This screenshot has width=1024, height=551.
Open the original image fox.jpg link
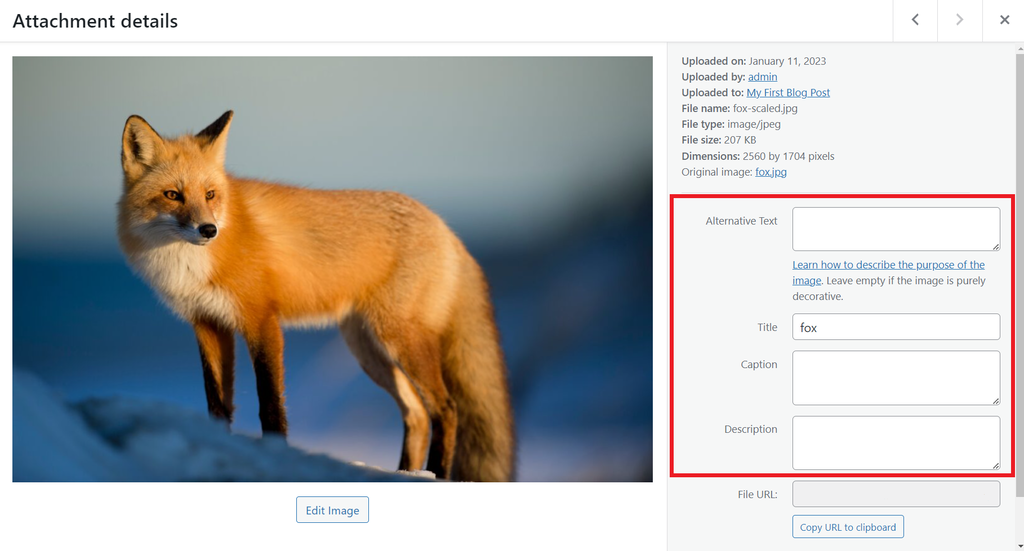(x=771, y=172)
